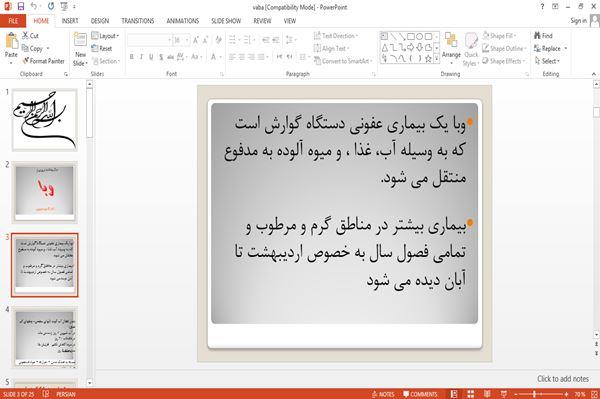This screenshot has height=399, width=600.
Task: Open the Layout dropdown
Action: tap(105, 36)
